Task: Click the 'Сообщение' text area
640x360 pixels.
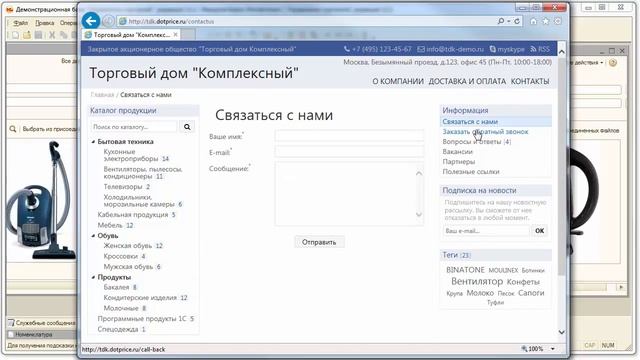Action: coord(349,194)
